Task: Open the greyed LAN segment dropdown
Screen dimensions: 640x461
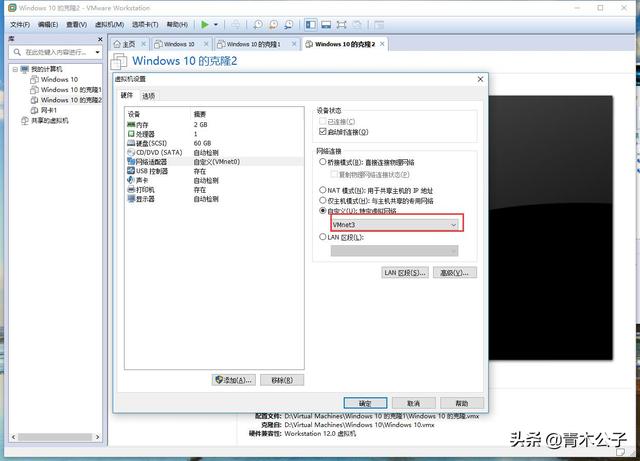Action: [394, 251]
